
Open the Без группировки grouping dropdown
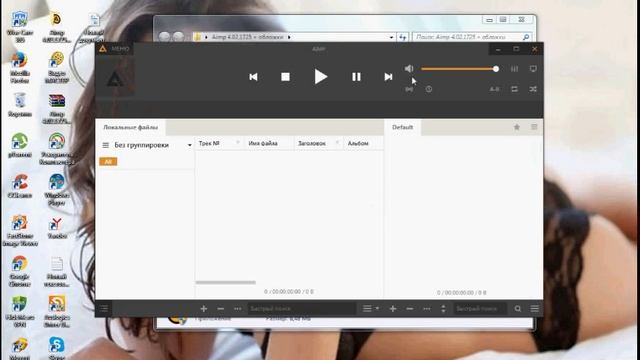click(153, 145)
